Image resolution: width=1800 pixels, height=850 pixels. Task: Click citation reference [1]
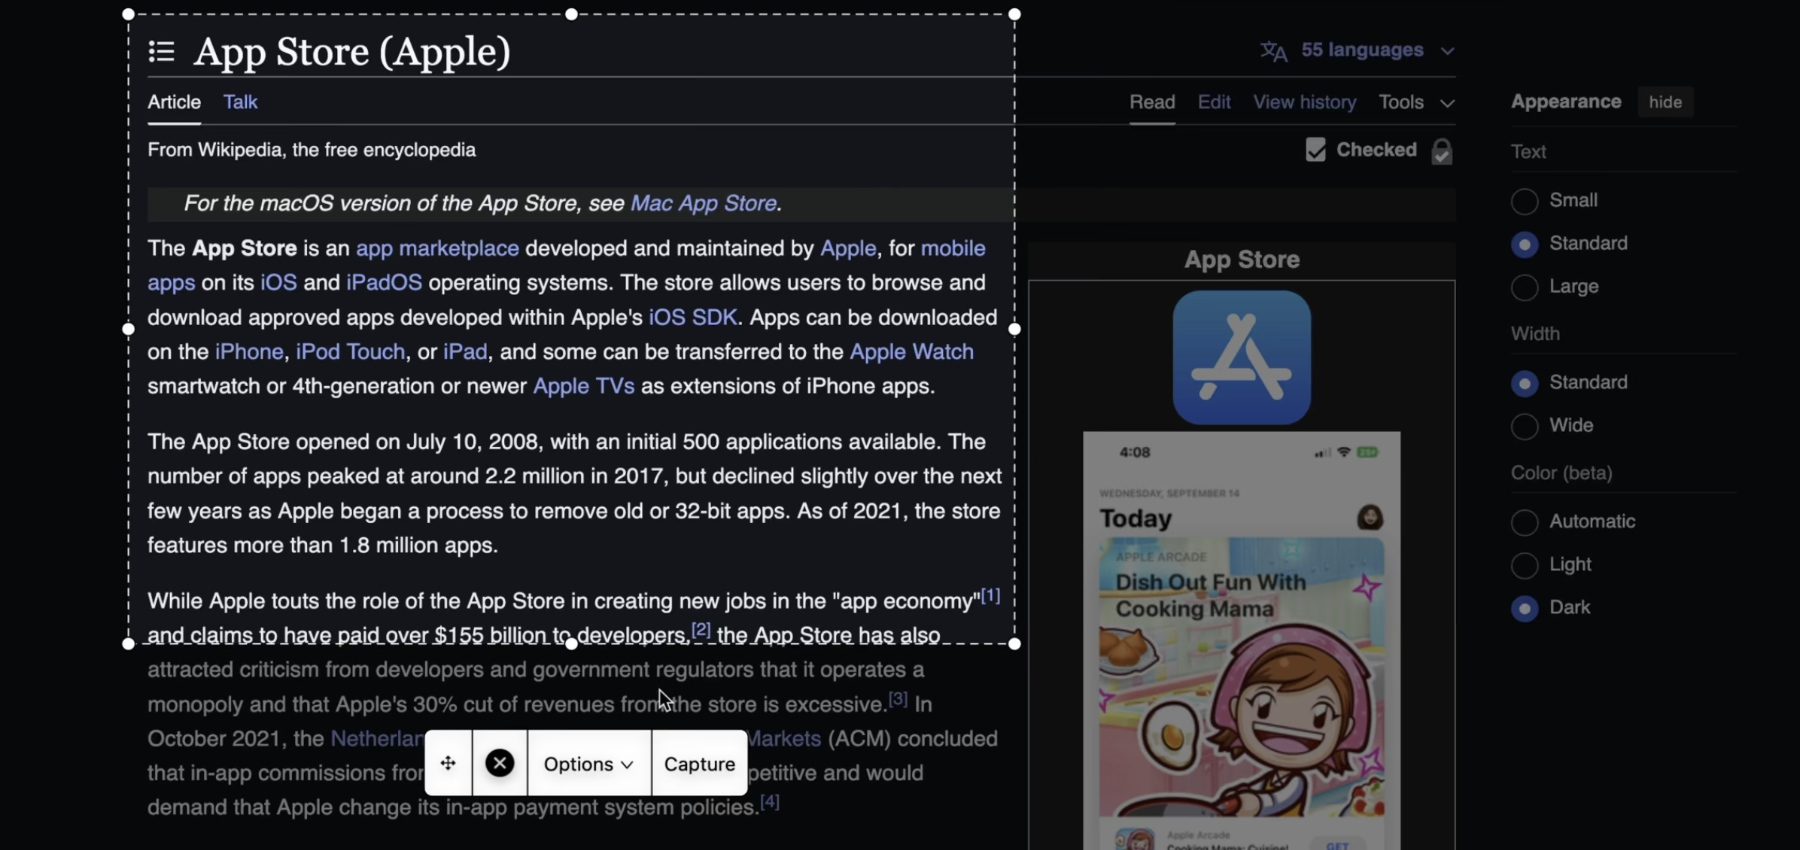990,595
